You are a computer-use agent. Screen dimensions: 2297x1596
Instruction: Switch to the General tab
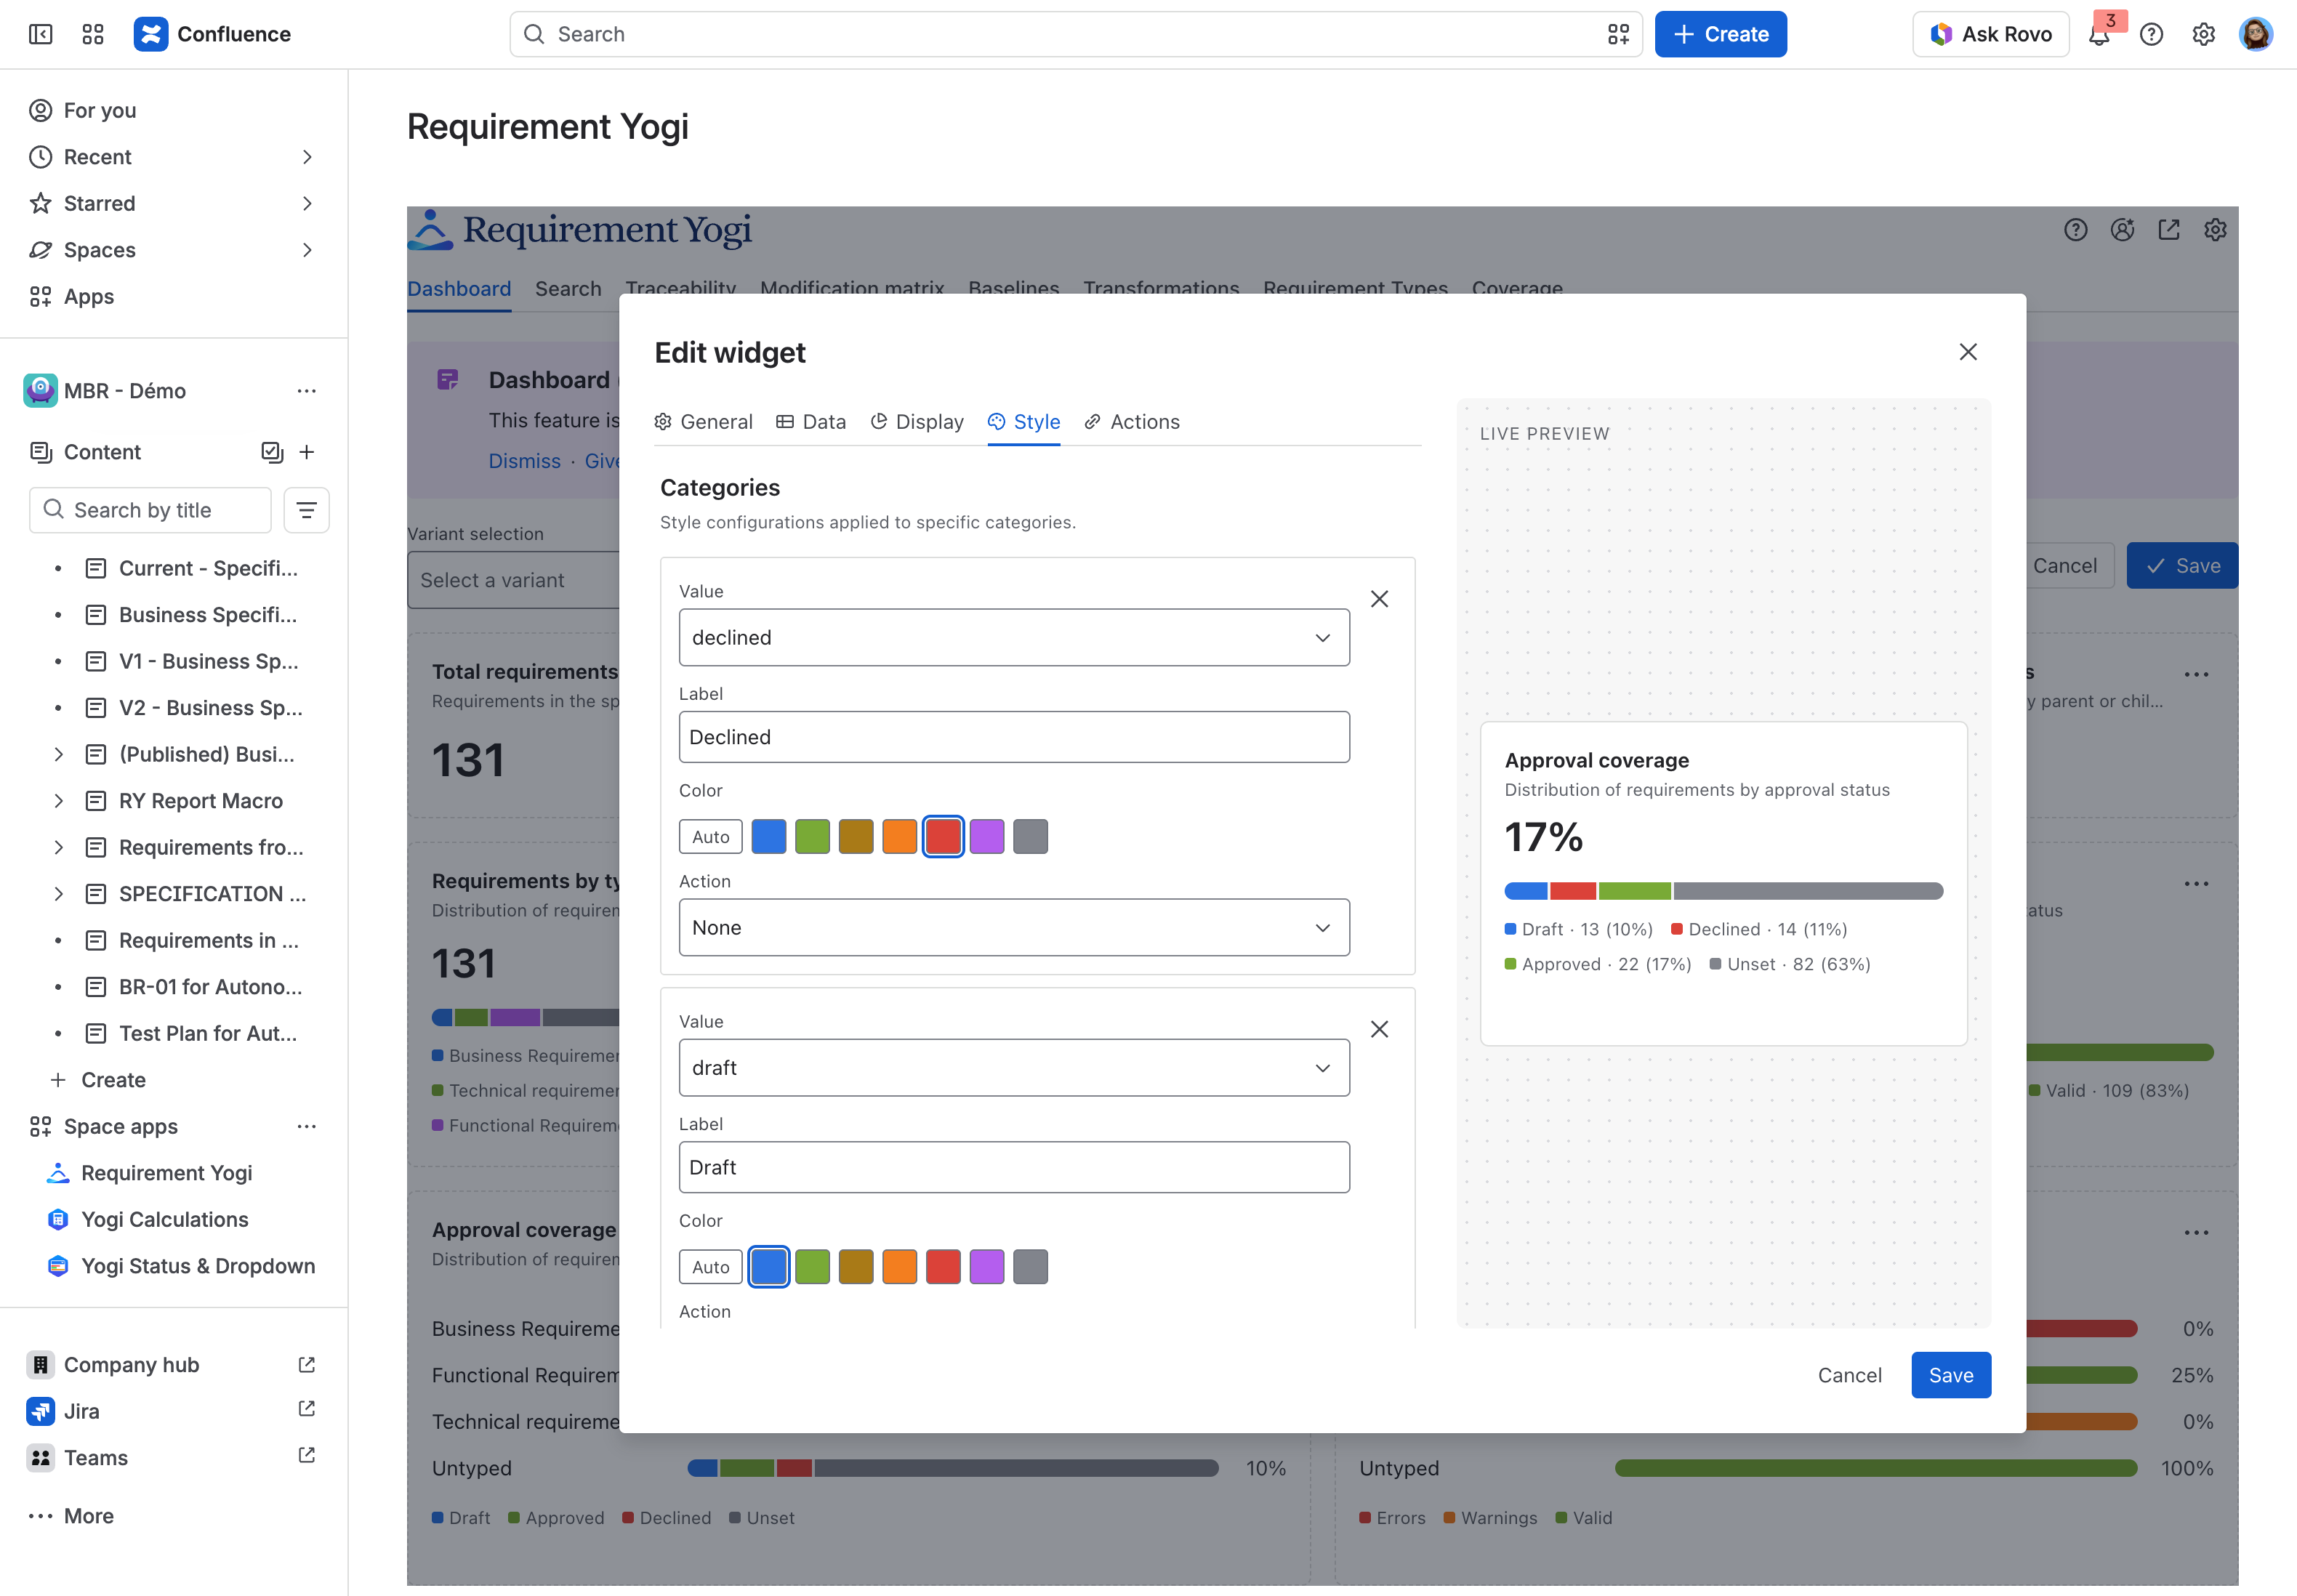coord(703,422)
